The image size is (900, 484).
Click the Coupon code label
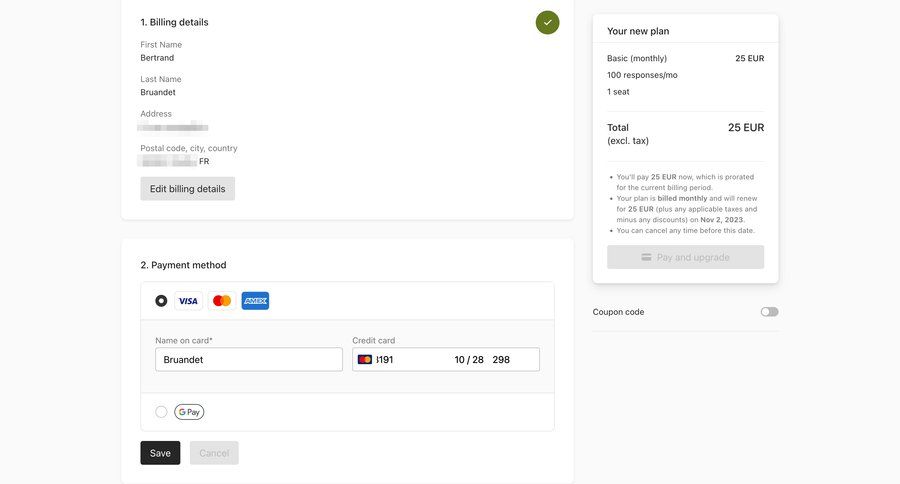pyautogui.click(x=618, y=312)
